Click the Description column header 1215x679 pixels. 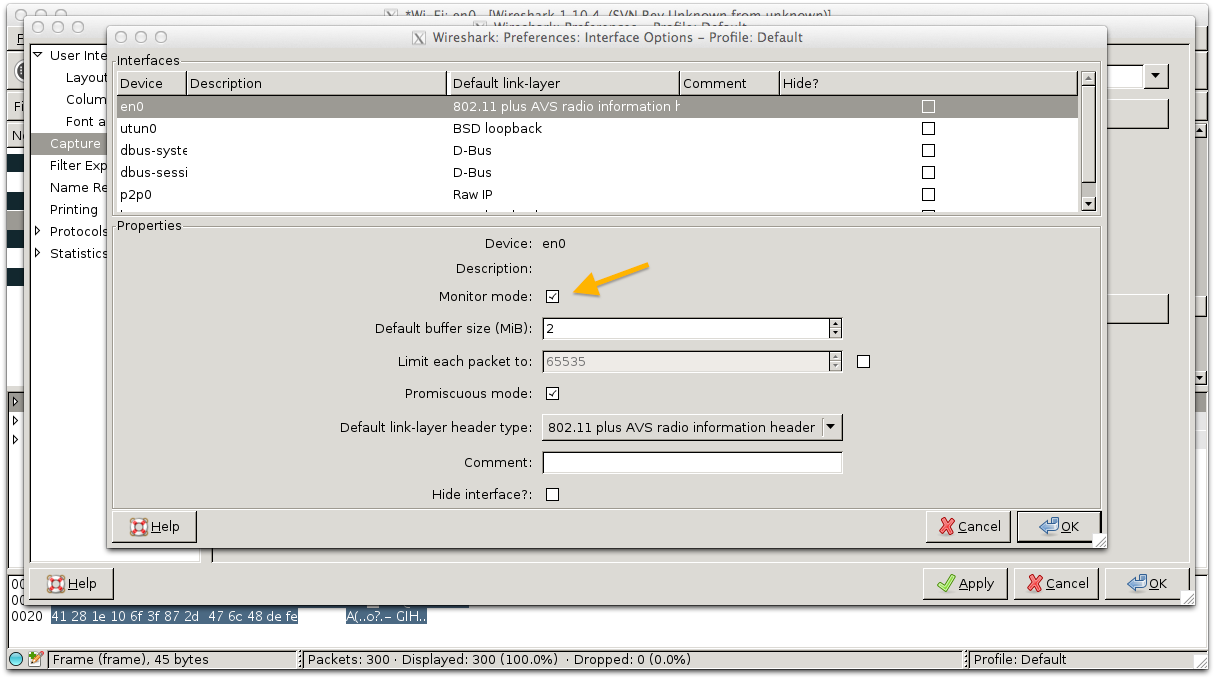316,83
